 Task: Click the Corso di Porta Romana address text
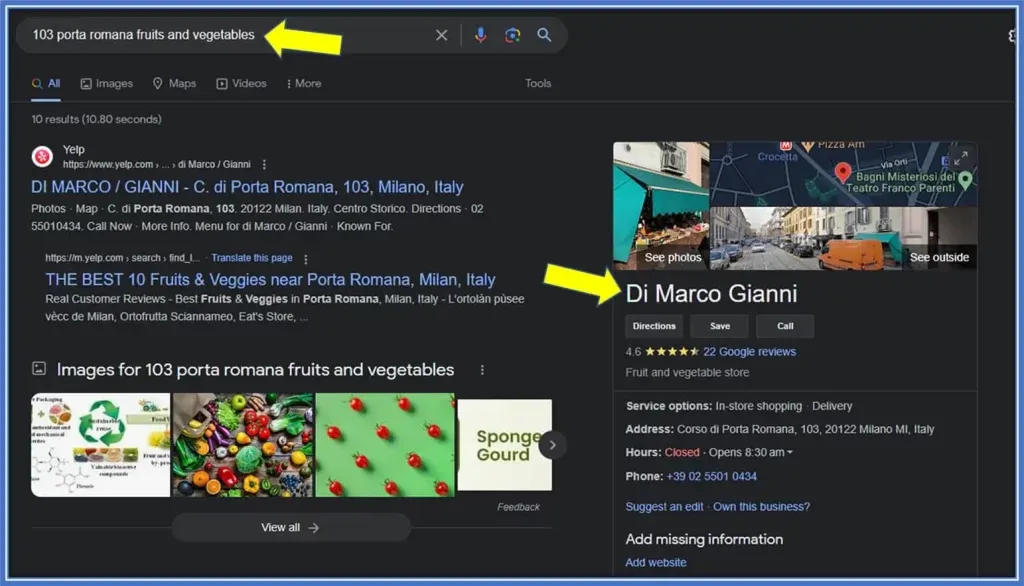click(805, 429)
